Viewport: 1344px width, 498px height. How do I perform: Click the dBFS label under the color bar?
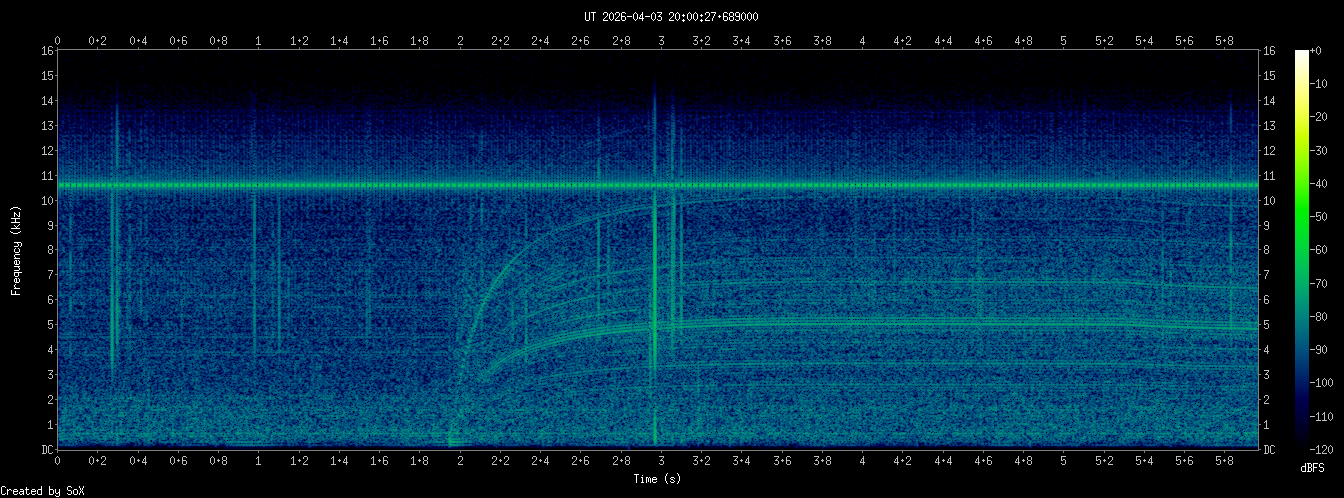(1313, 467)
